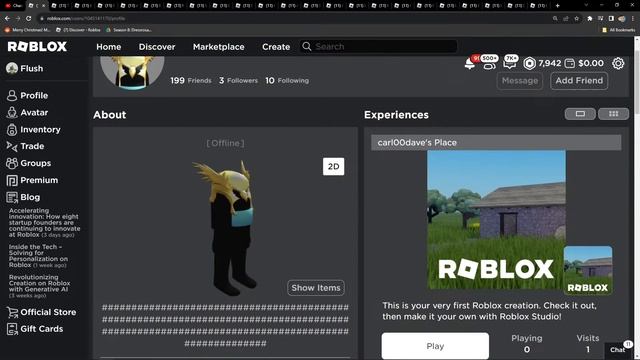Open Official Store from the sidebar
640x360 pixels.
(41, 312)
